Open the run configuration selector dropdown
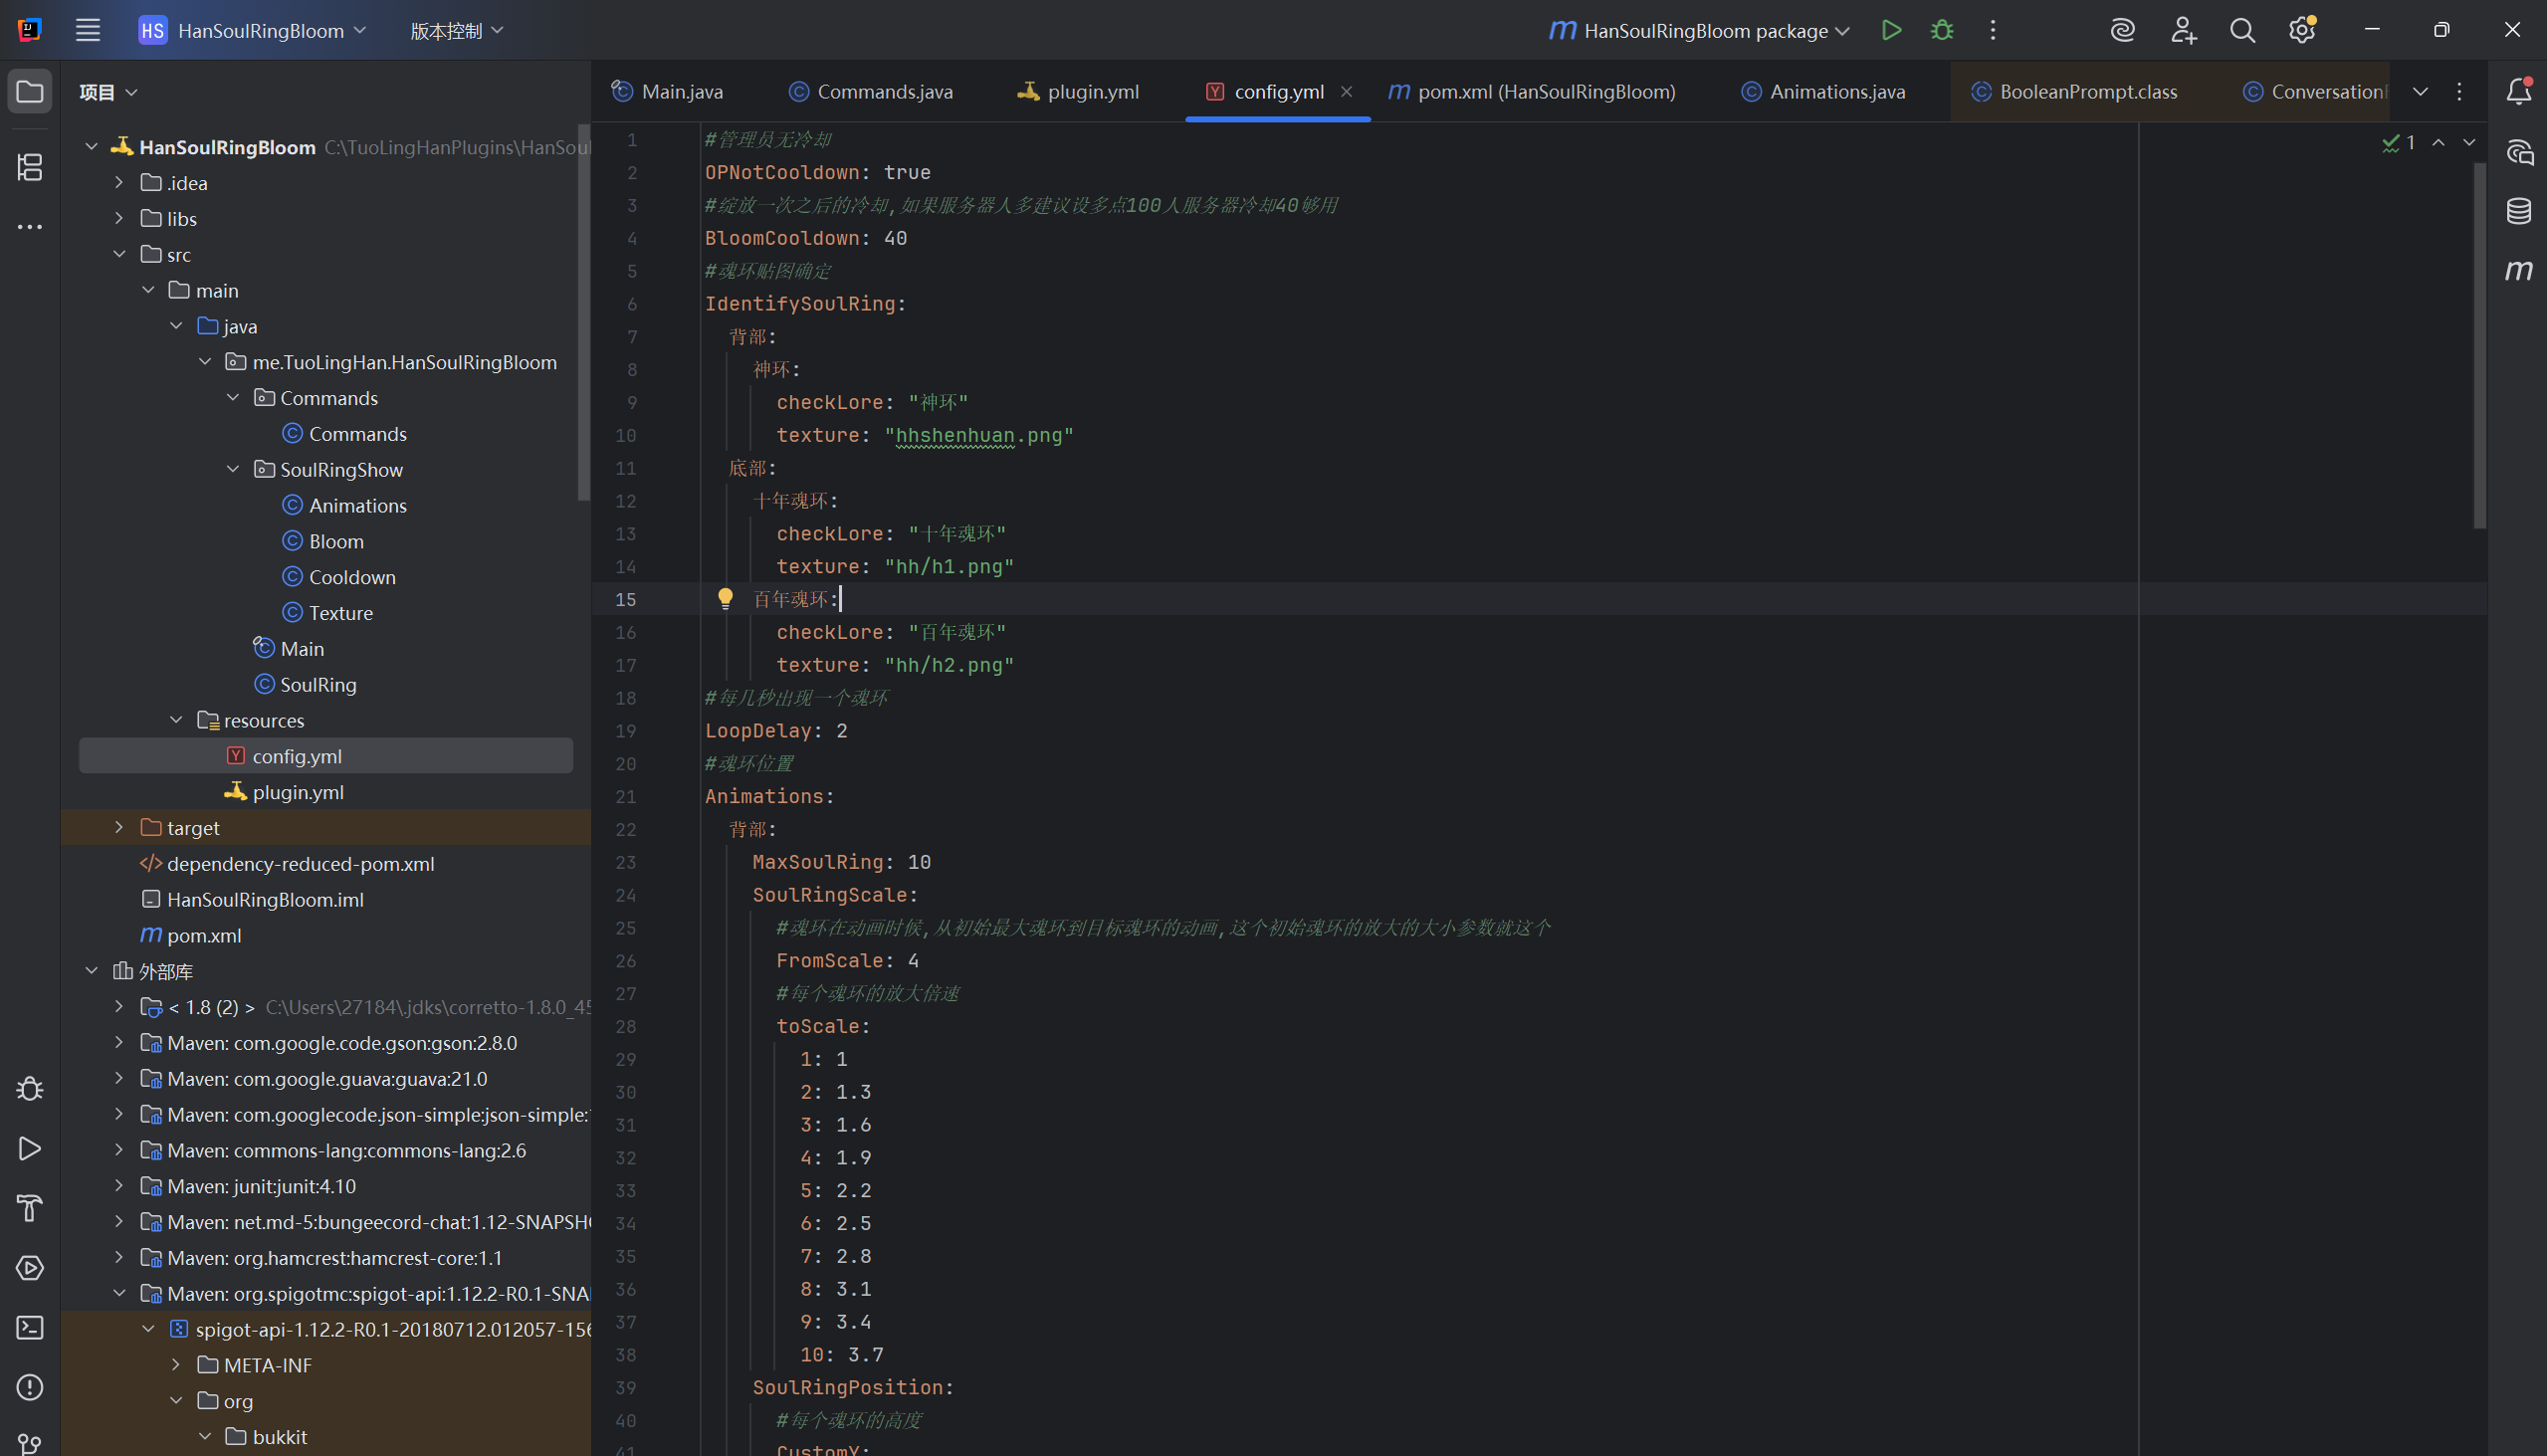2547x1456 pixels. 1699,31
